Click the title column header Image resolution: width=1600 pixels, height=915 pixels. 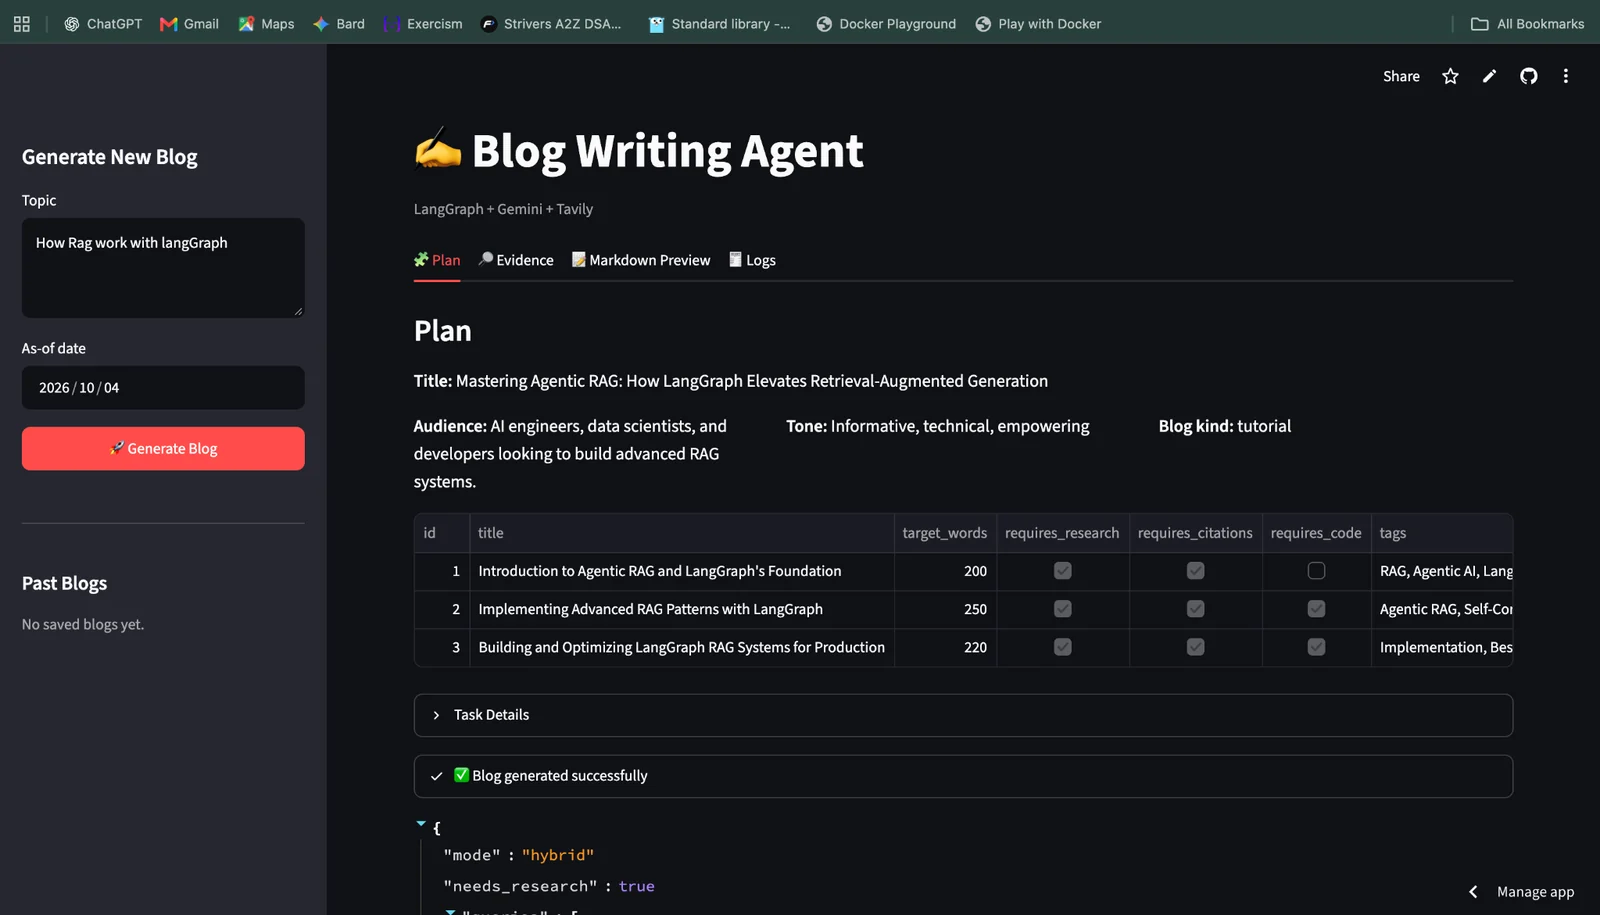tap(682, 533)
